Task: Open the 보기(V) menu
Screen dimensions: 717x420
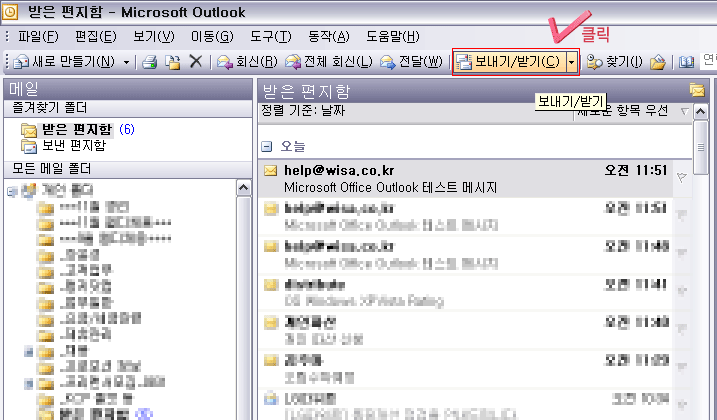Action: 154,36
